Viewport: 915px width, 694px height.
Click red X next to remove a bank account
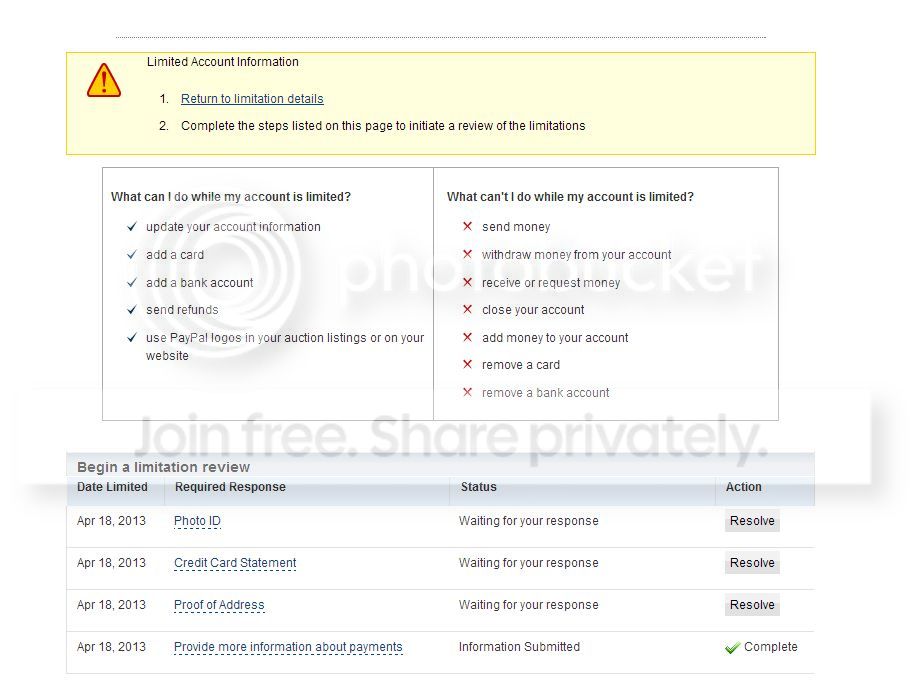(467, 392)
